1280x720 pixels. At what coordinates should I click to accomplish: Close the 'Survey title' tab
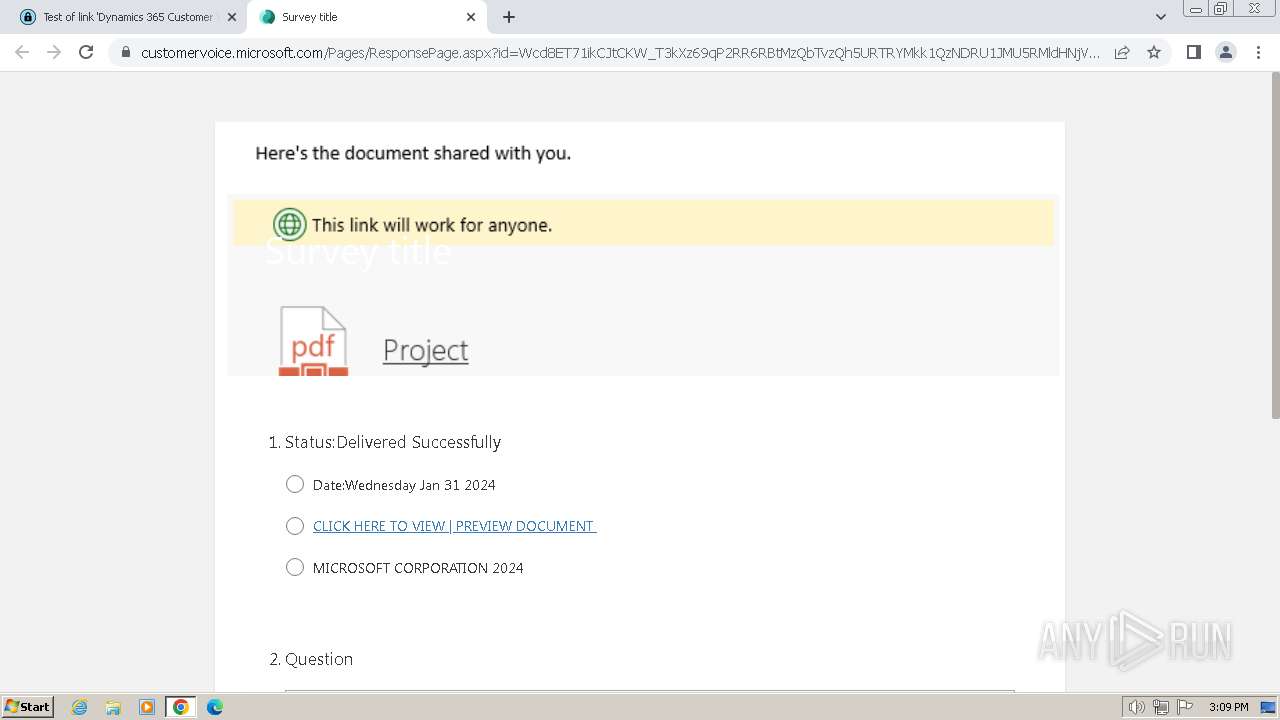(471, 17)
